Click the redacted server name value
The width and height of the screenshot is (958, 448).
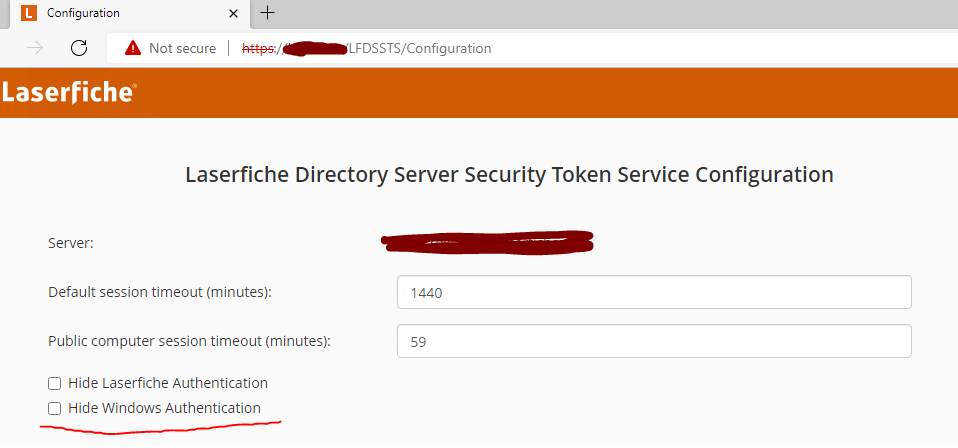click(488, 241)
